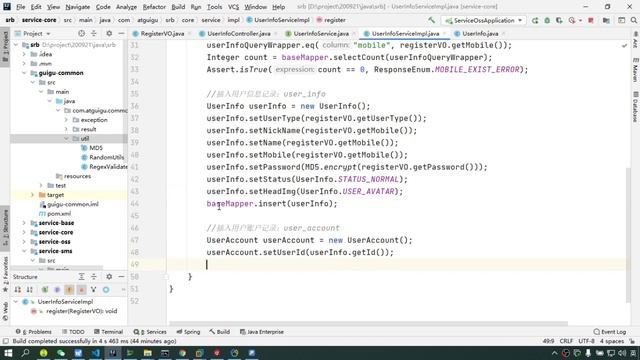Open Windows Start menu
Screen dimensions: 640x360
pyautogui.click(x=8, y=353)
